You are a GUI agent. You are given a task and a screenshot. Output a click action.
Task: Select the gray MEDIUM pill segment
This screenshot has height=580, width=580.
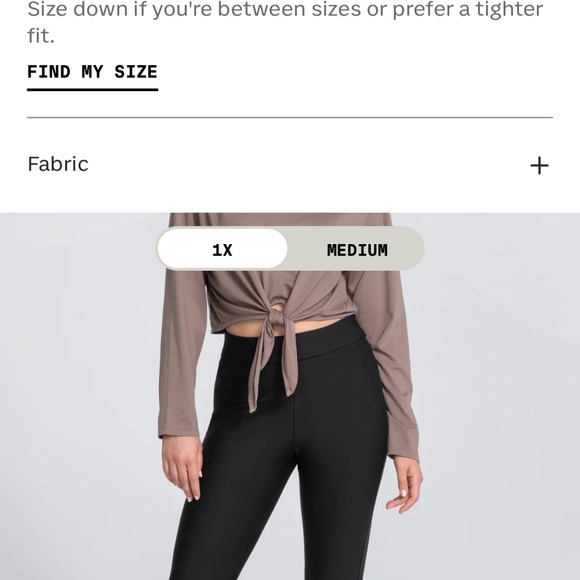pos(356,249)
